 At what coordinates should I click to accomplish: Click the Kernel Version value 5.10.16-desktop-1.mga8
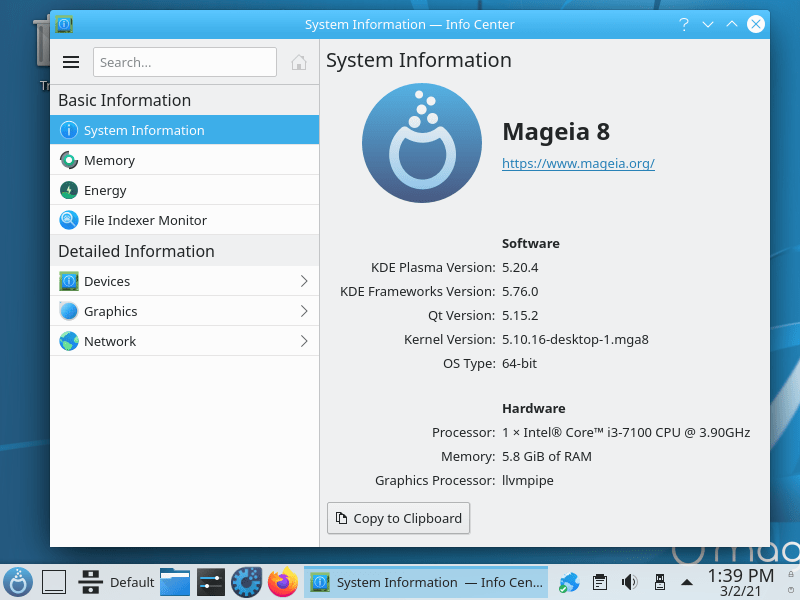575,339
